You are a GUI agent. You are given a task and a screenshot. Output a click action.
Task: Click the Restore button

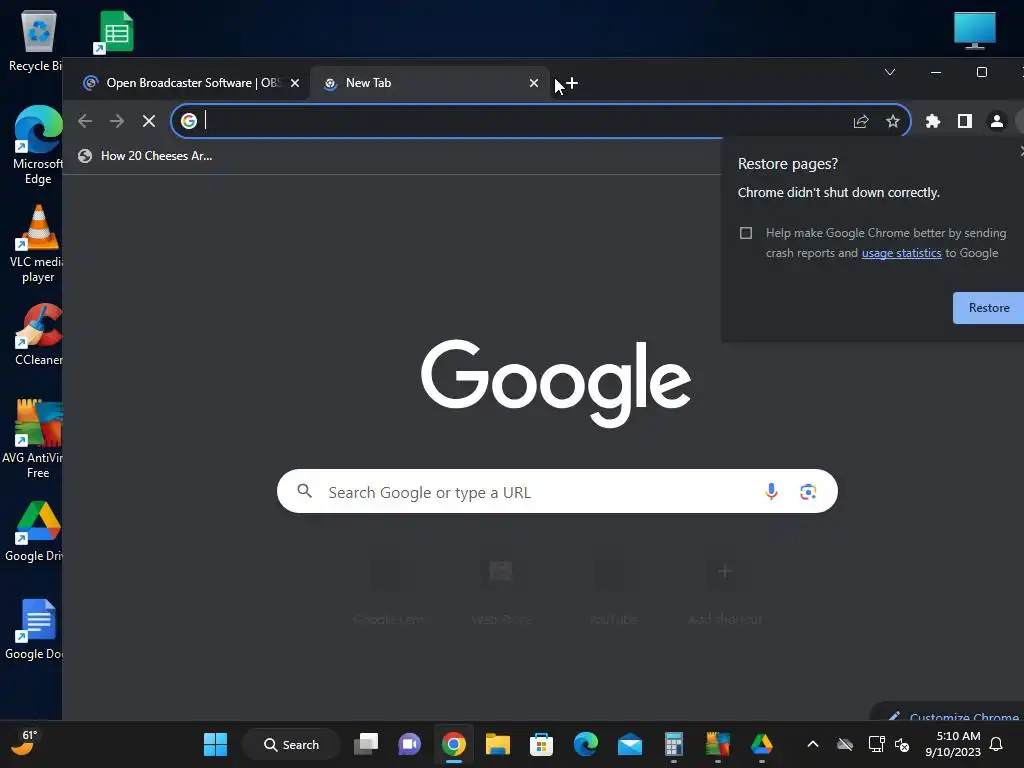click(988, 308)
